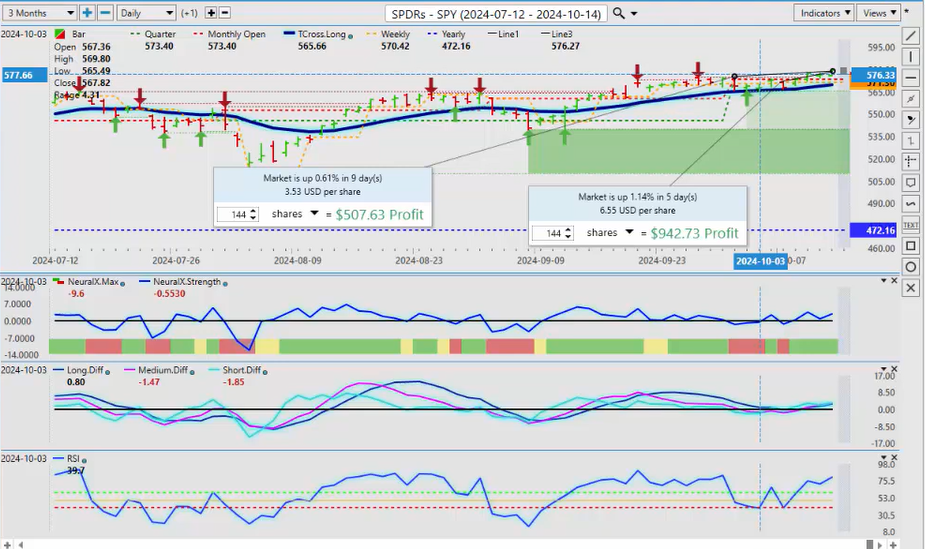925x549 pixels.
Task: Select the rectangle drawing tool
Action: point(911,246)
